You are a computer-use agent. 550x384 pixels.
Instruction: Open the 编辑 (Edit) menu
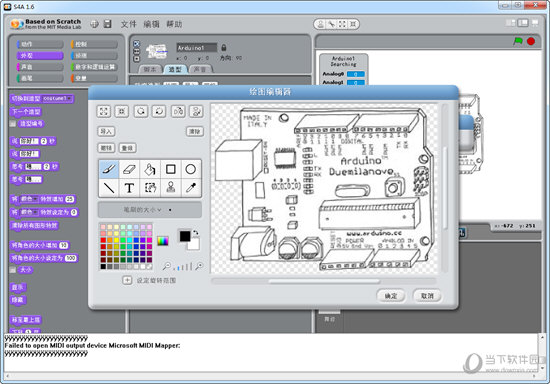[151, 24]
